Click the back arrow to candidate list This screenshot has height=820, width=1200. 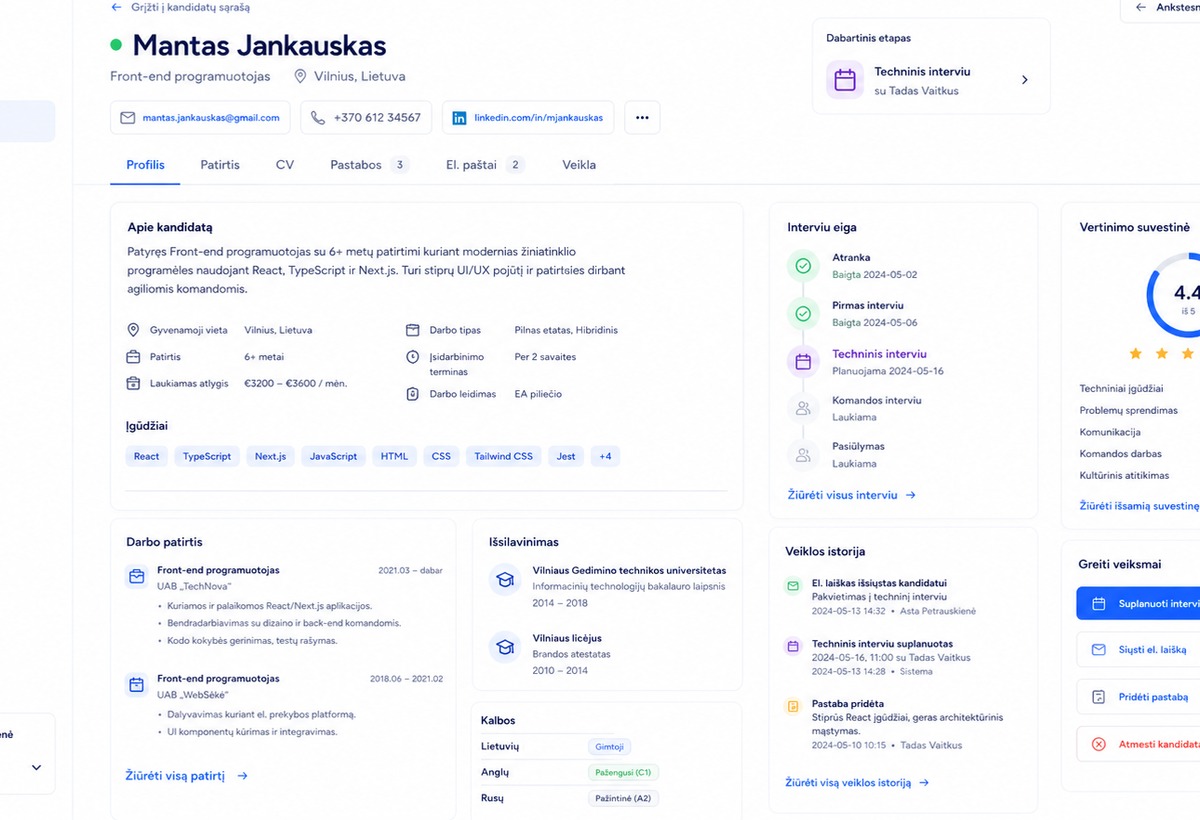point(116,7)
